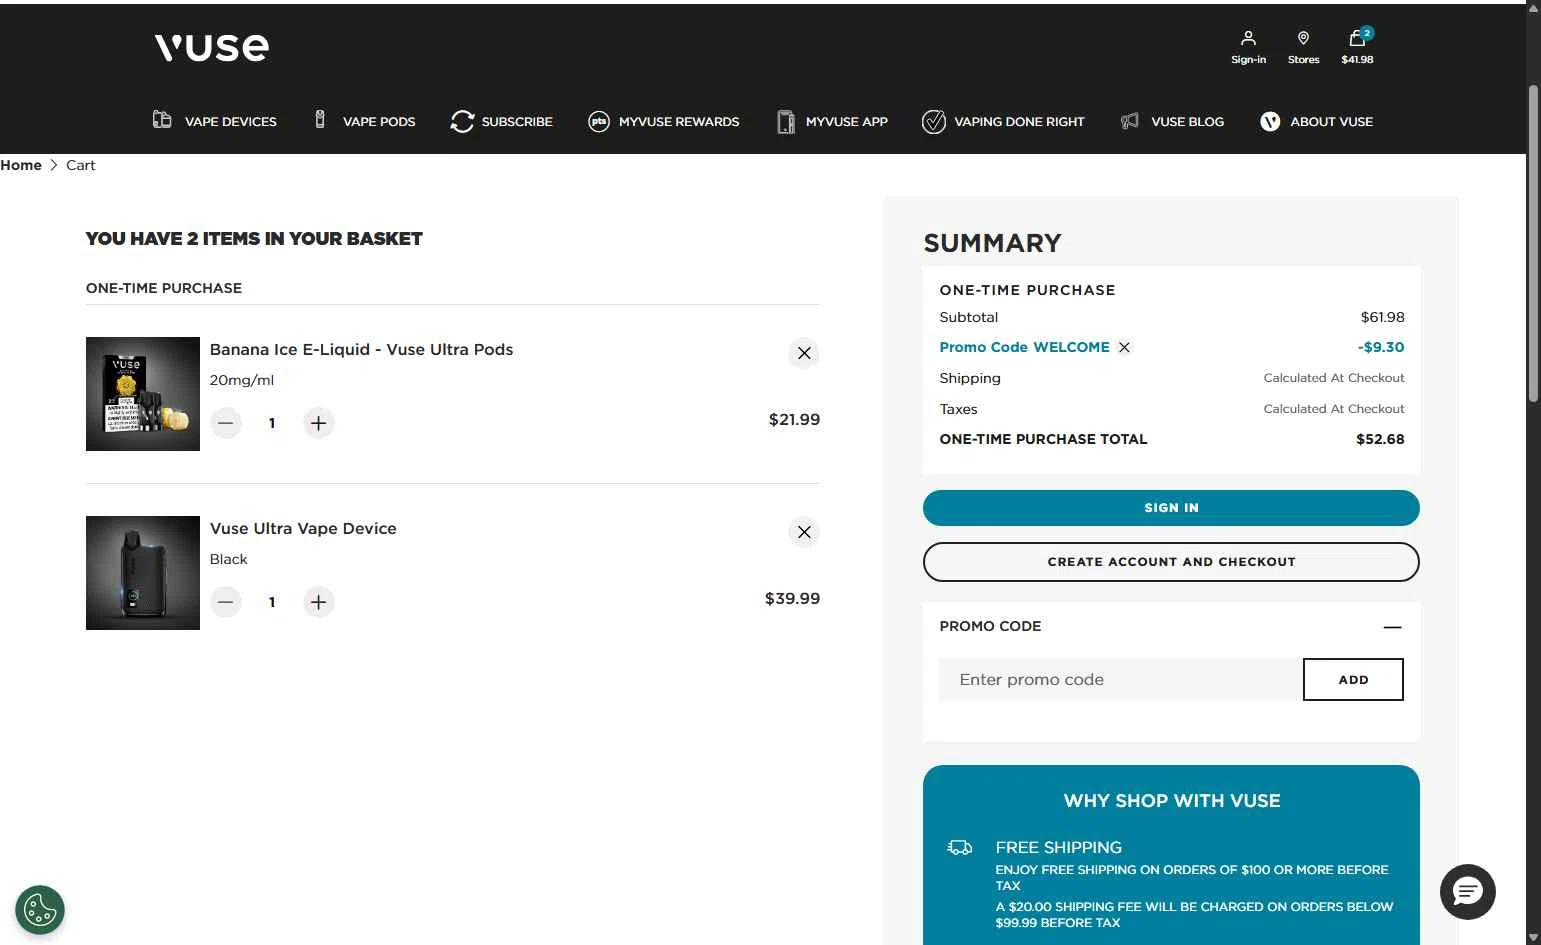Image resolution: width=1541 pixels, height=945 pixels.
Task: Increase Vuse Ultra Vape Device quantity
Action: click(318, 602)
